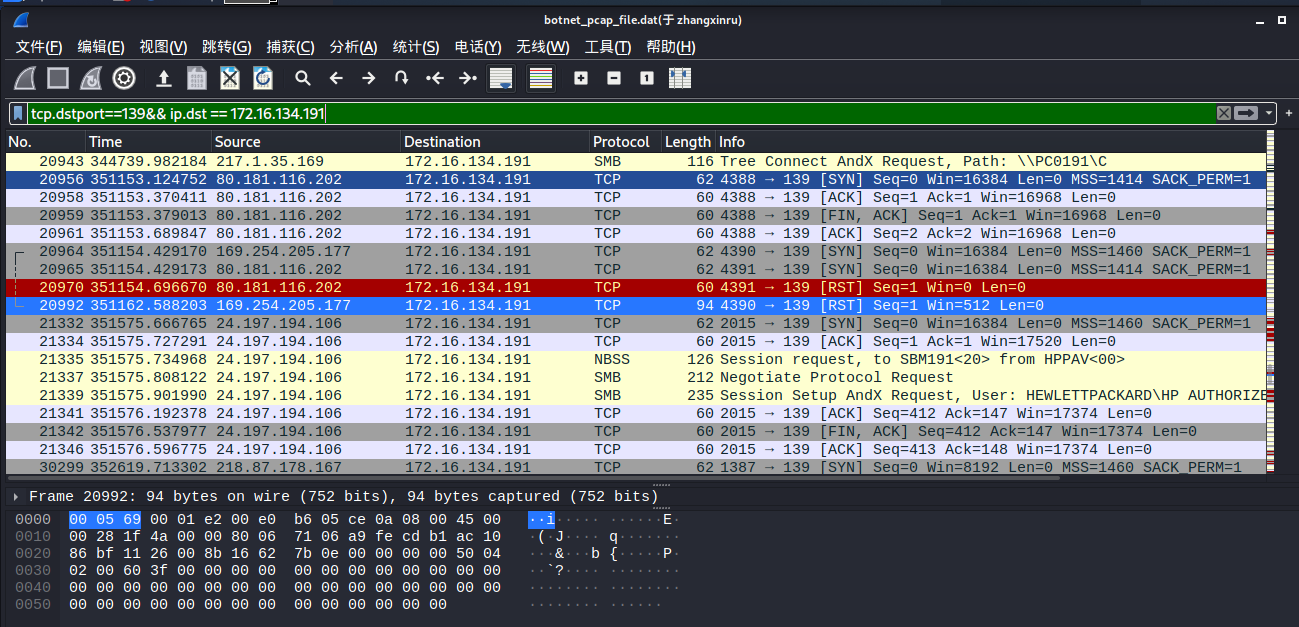This screenshot has width=1299, height=627.
Task: Clear the display filter
Action: 1223,114
